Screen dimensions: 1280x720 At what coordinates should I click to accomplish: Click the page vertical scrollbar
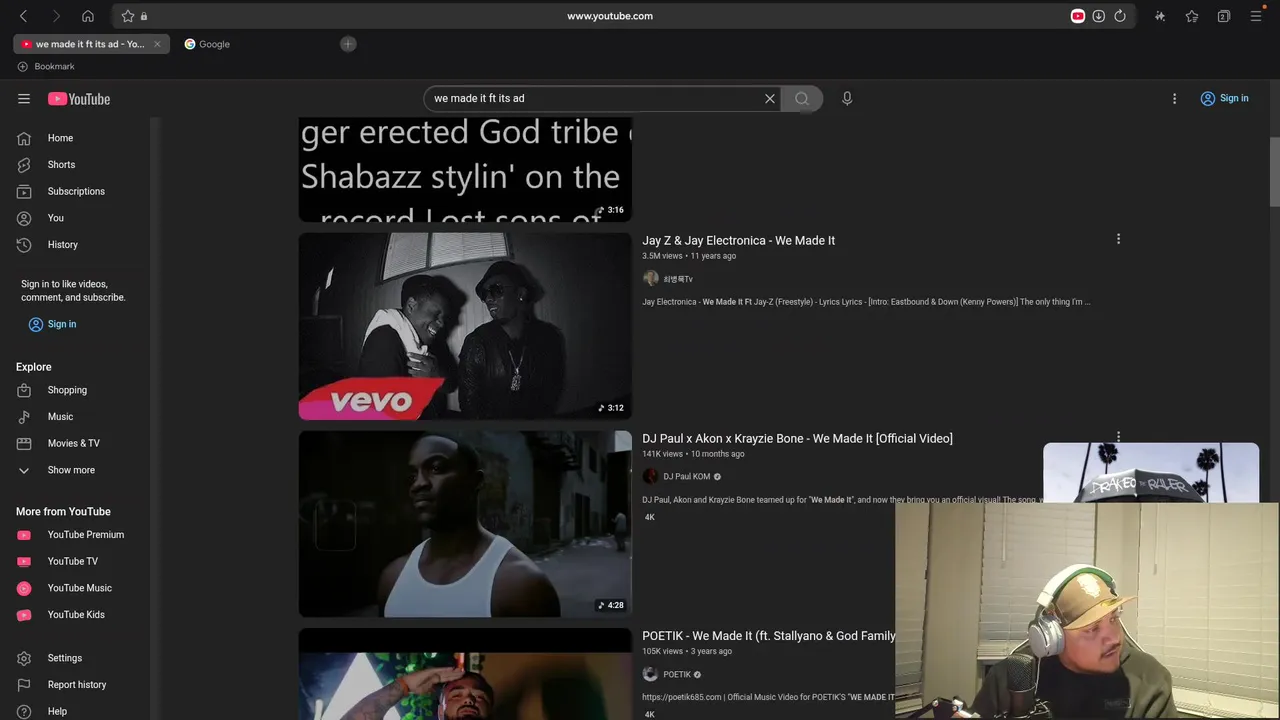tap(1274, 172)
